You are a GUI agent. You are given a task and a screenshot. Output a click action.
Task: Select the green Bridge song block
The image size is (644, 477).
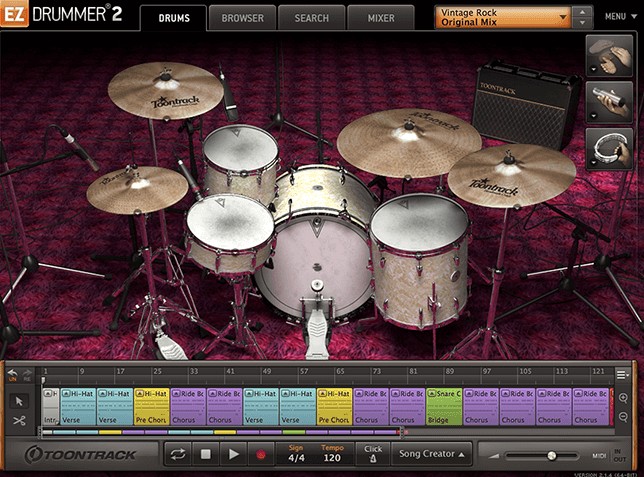(x=444, y=407)
